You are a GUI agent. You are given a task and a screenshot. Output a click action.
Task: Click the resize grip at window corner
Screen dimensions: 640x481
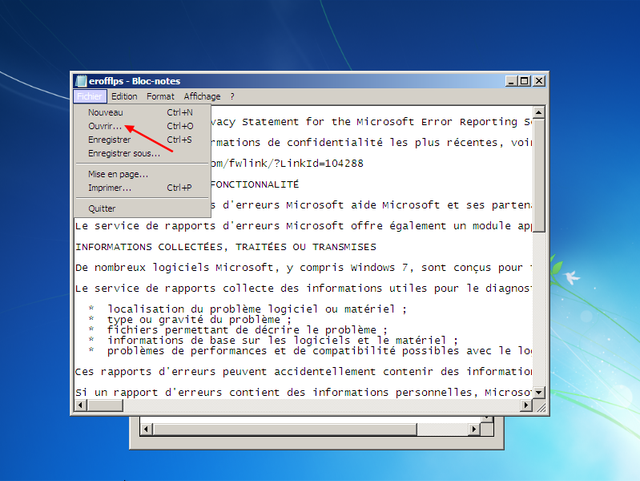pos(540,407)
